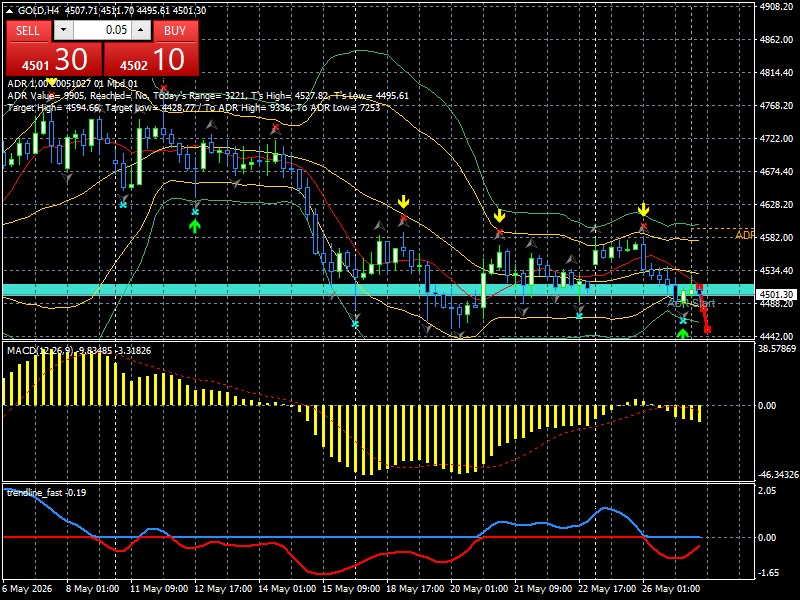Viewport: 800px width, 600px height.
Task: Increase lot volume with up arrow
Action: click(141, 30)
